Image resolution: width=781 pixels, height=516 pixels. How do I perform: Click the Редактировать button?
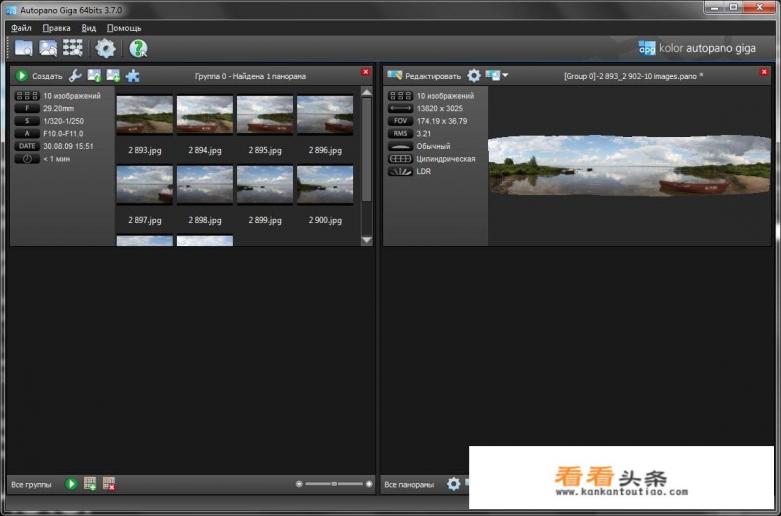tap(425, 76)
